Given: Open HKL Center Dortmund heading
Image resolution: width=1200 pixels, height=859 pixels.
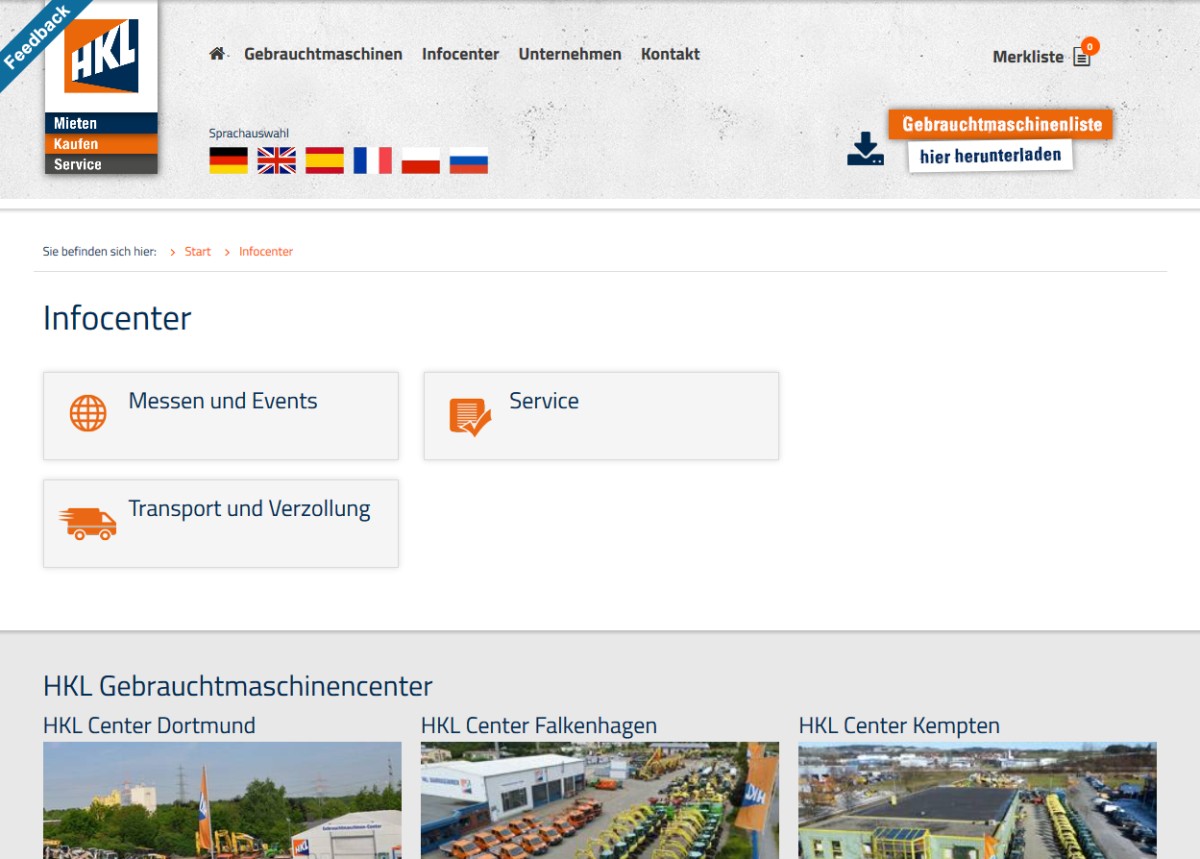Looking at the screenshot, I should coord(149,725).
